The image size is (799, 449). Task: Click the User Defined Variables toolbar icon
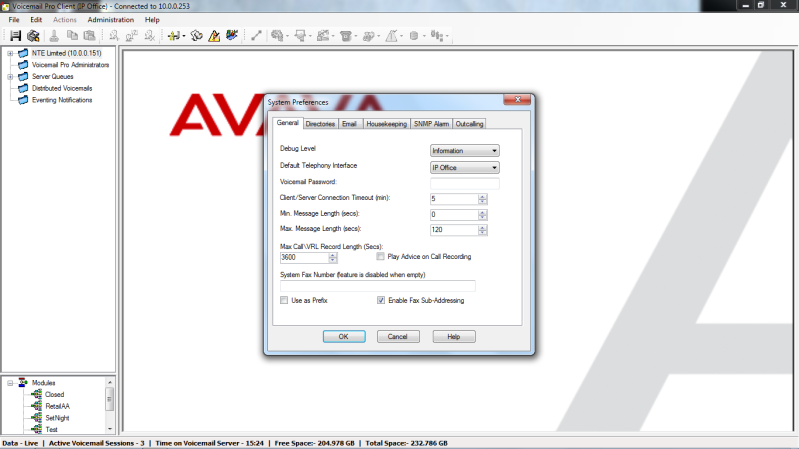pyautogui.click(x=174, y=36)
